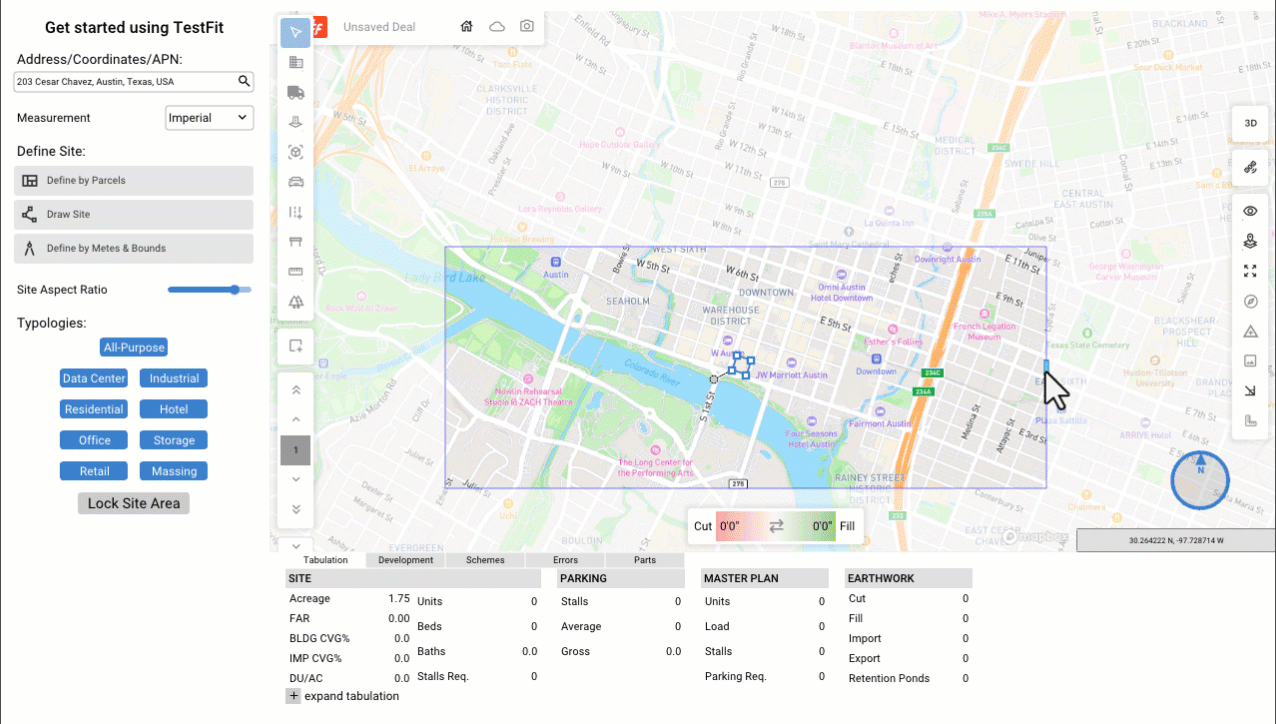Open the Errors tab

point(565,560)
